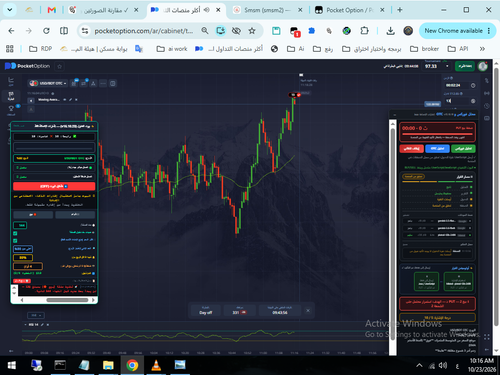Close the Day off info bar
This screenshot has width=500, height=375.
308,310
